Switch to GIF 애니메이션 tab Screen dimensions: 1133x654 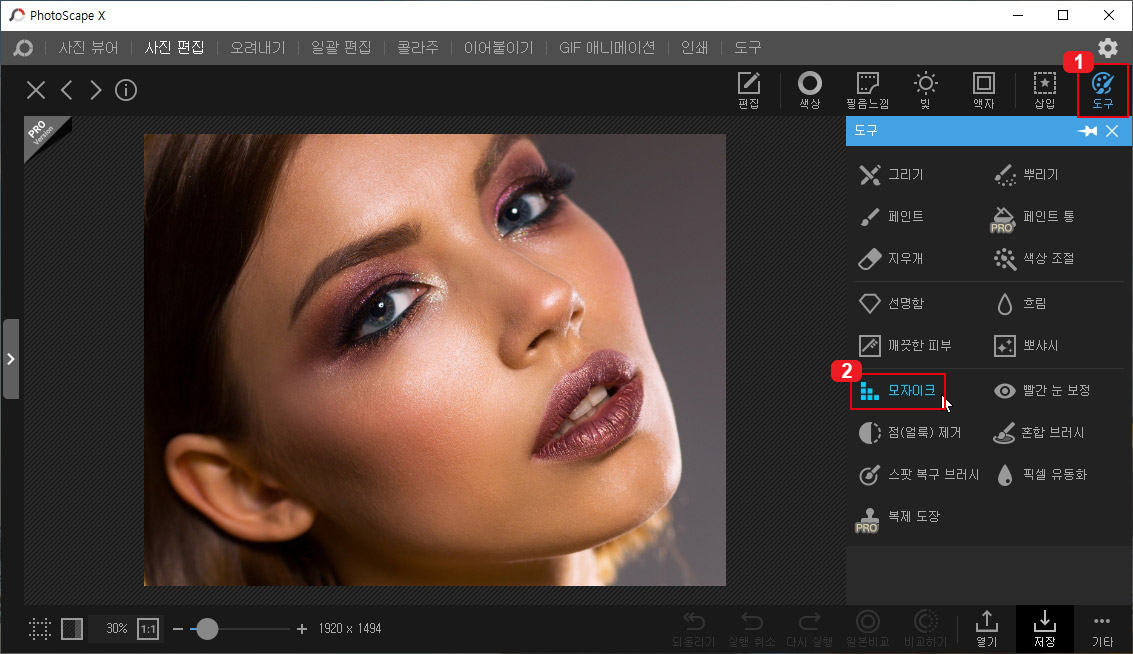pos(607,48)
